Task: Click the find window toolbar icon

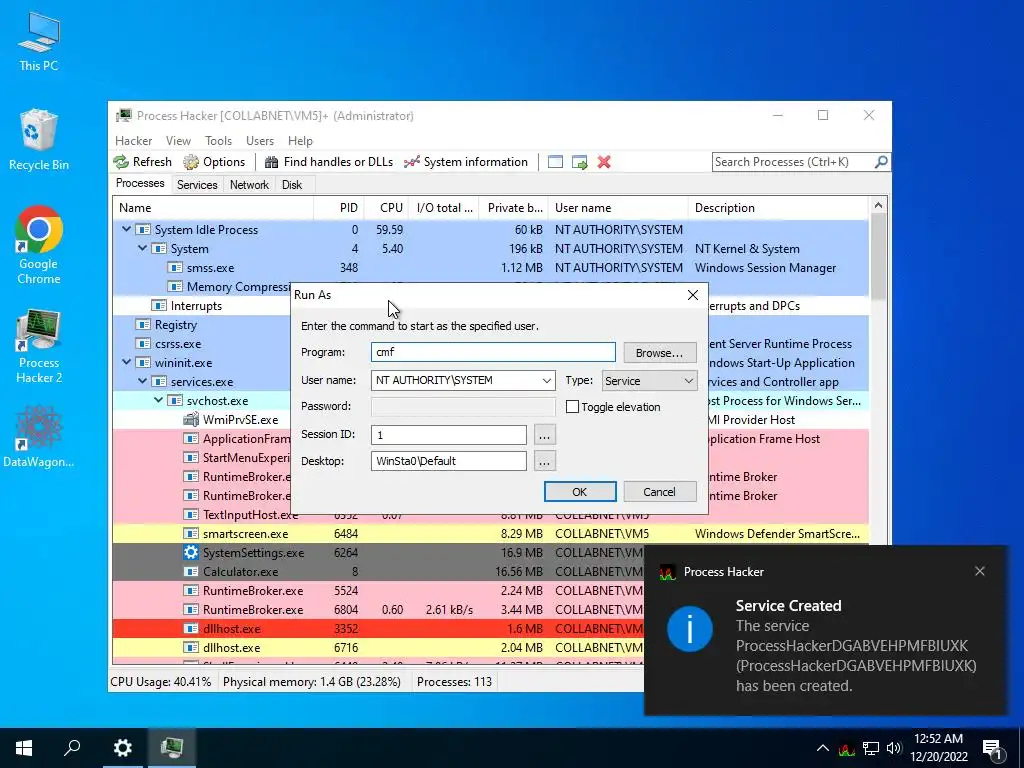Action: coord(555,162)
